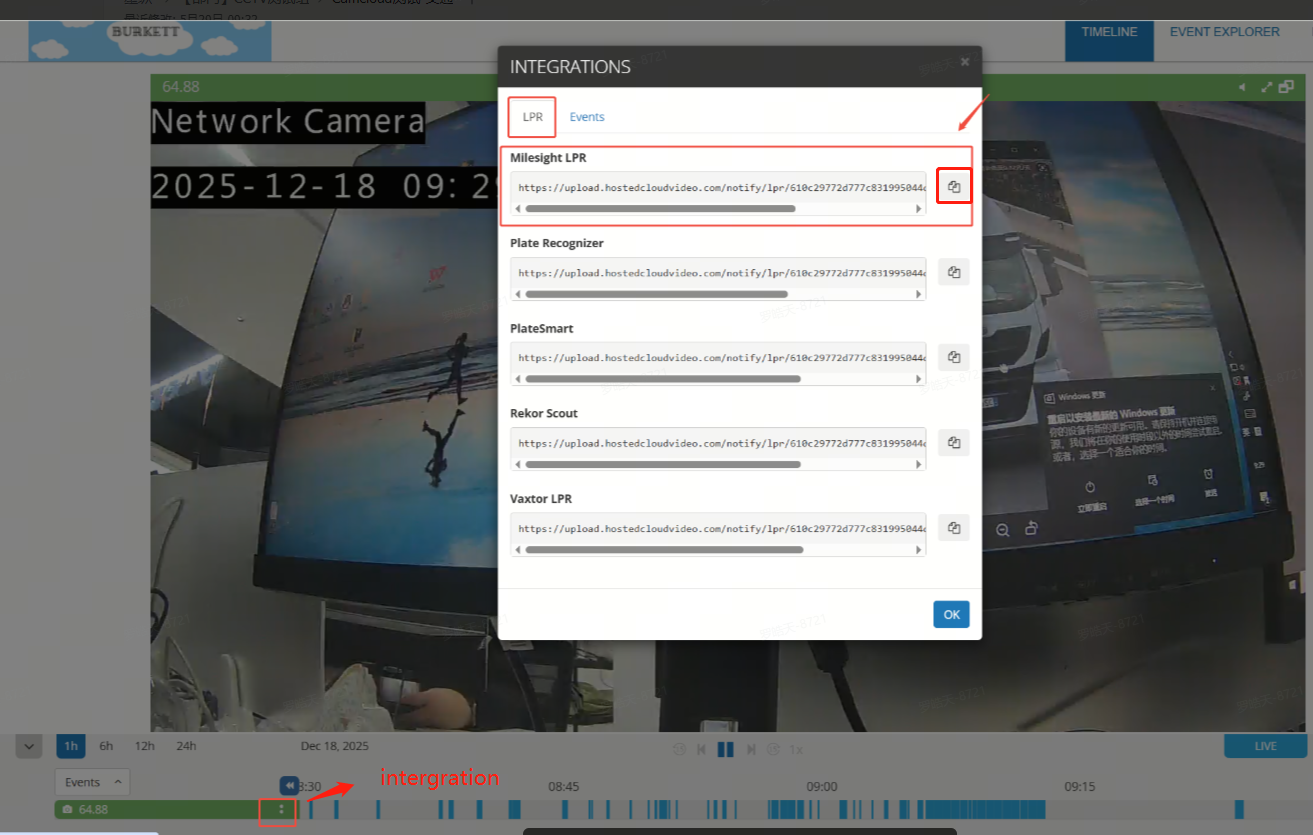Change the 1x playback speed
The height and width of the screenshot is (835, 1313).
tap(796, 749)
